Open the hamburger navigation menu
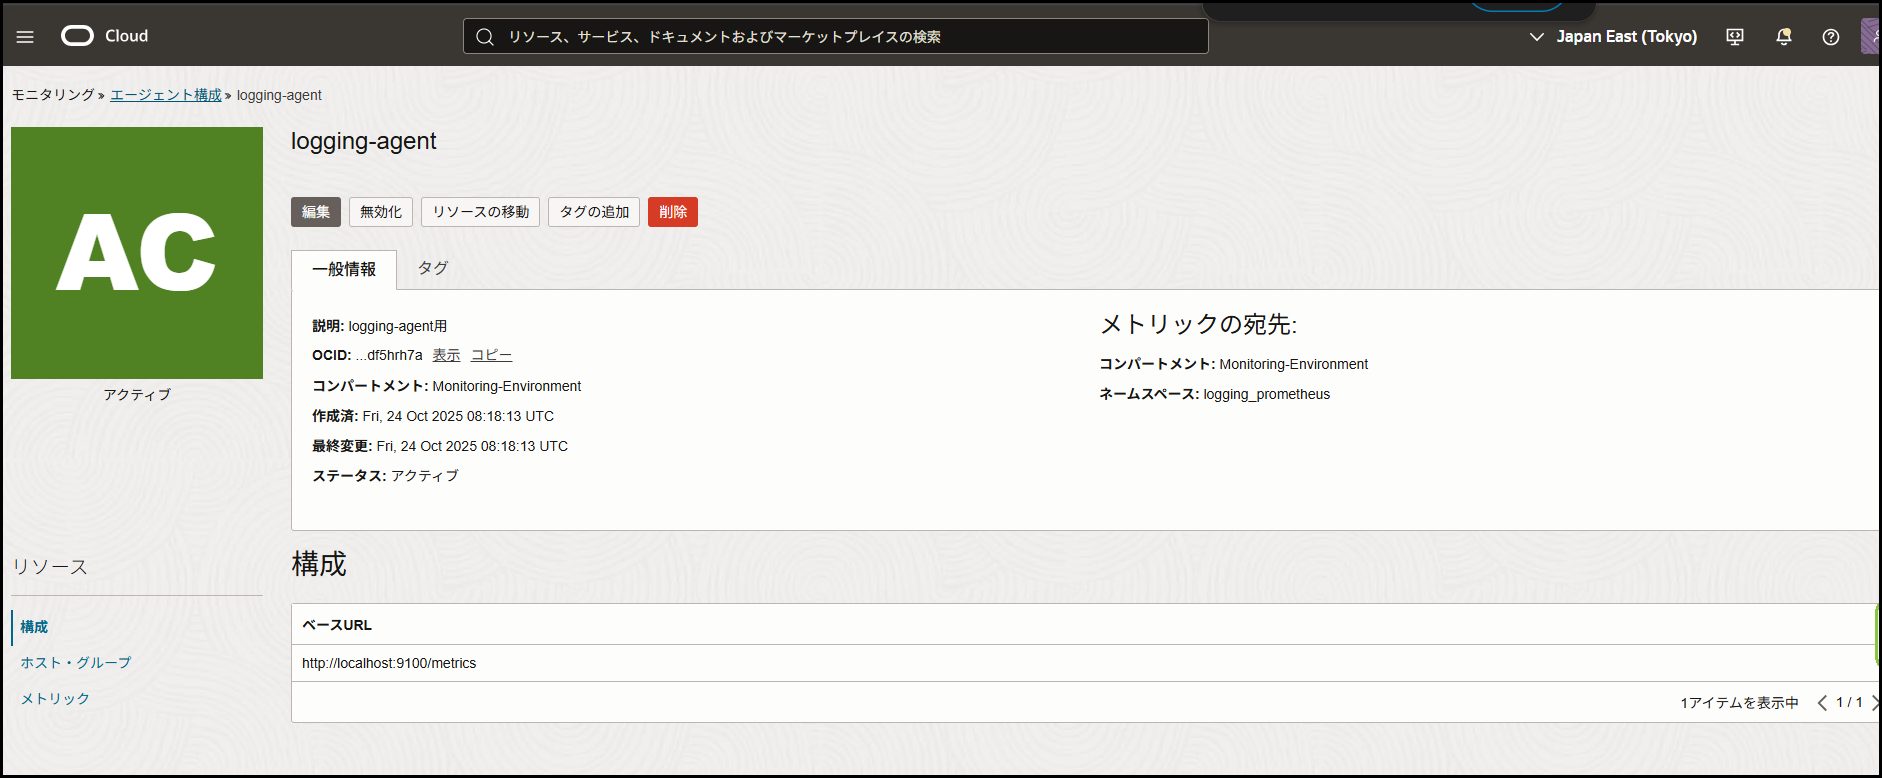The height and width of the screenshot is (778, 1882). coord(26,37)
